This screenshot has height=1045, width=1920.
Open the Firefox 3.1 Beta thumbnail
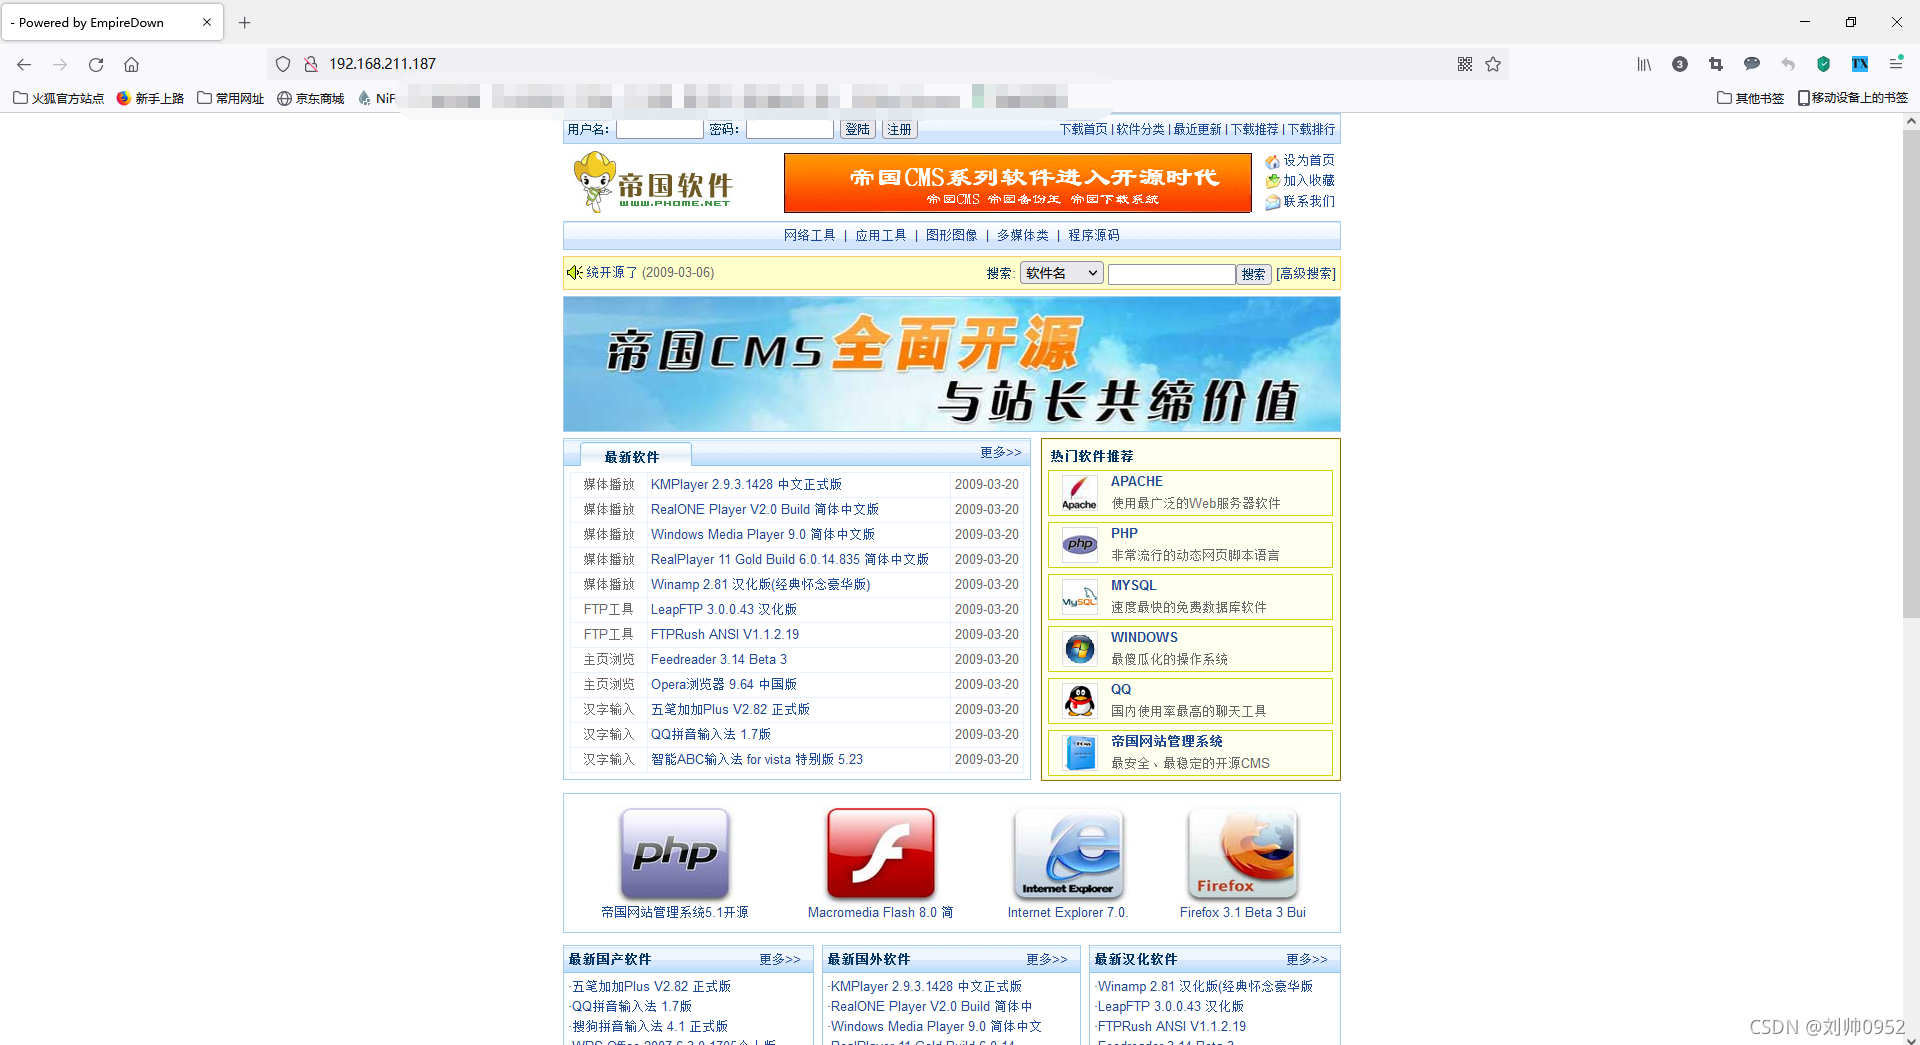pyautogui.click(x=1243, y=853)
